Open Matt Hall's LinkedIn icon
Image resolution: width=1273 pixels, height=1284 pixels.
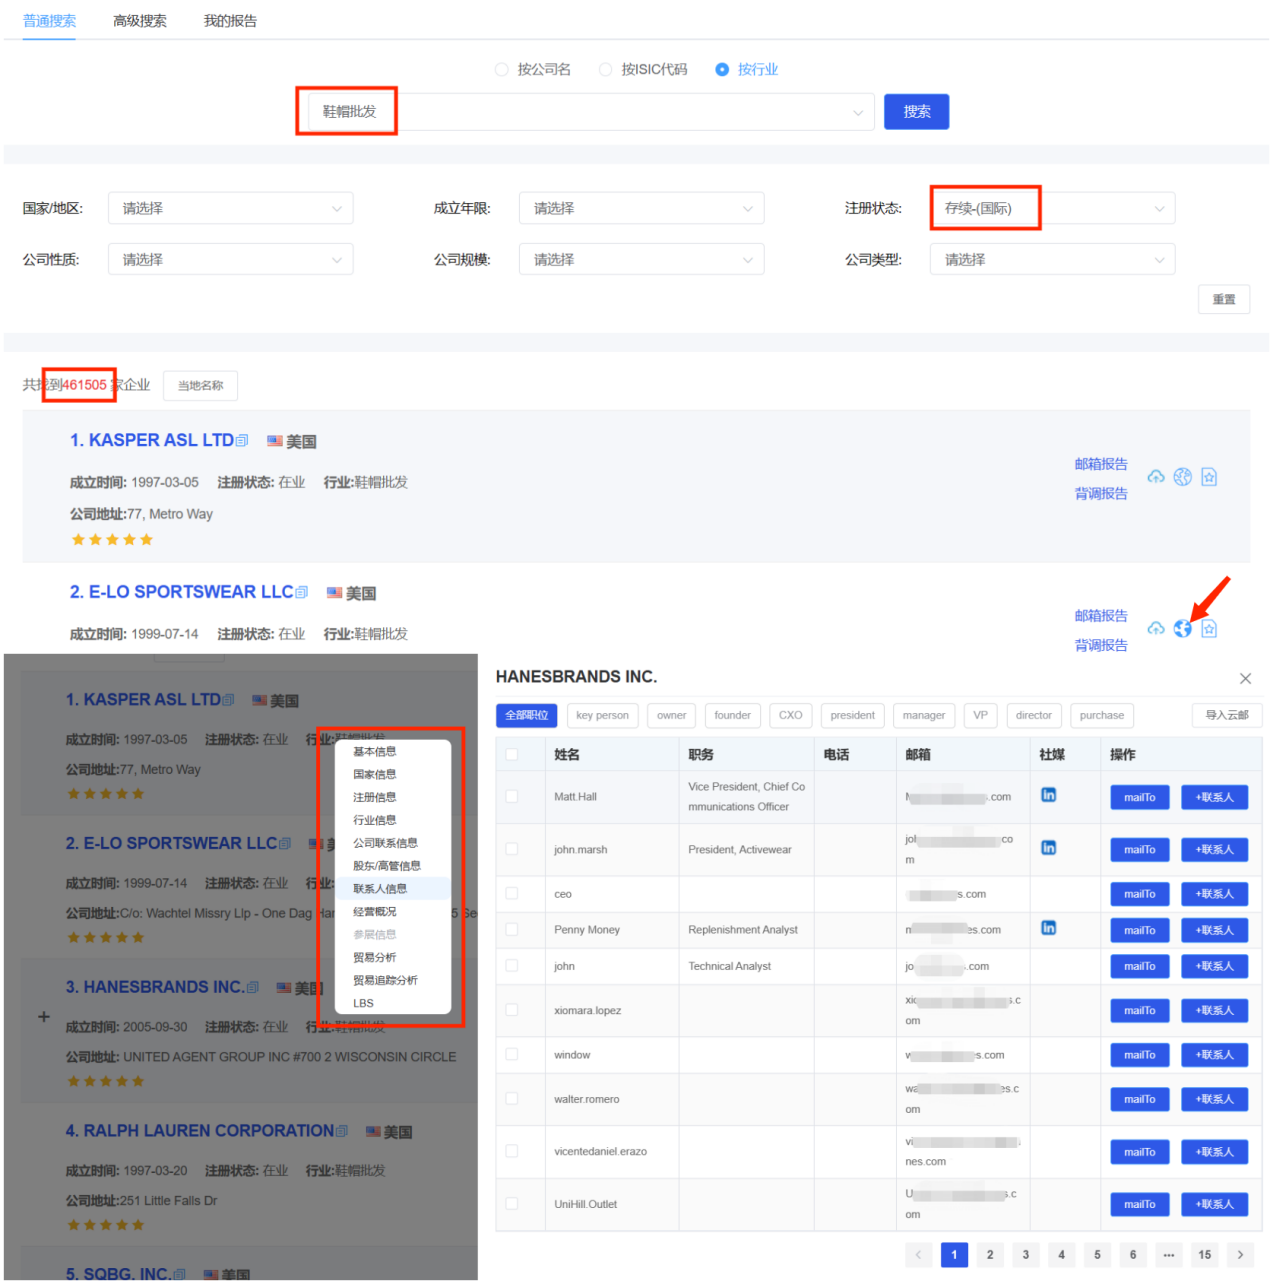1049,795
